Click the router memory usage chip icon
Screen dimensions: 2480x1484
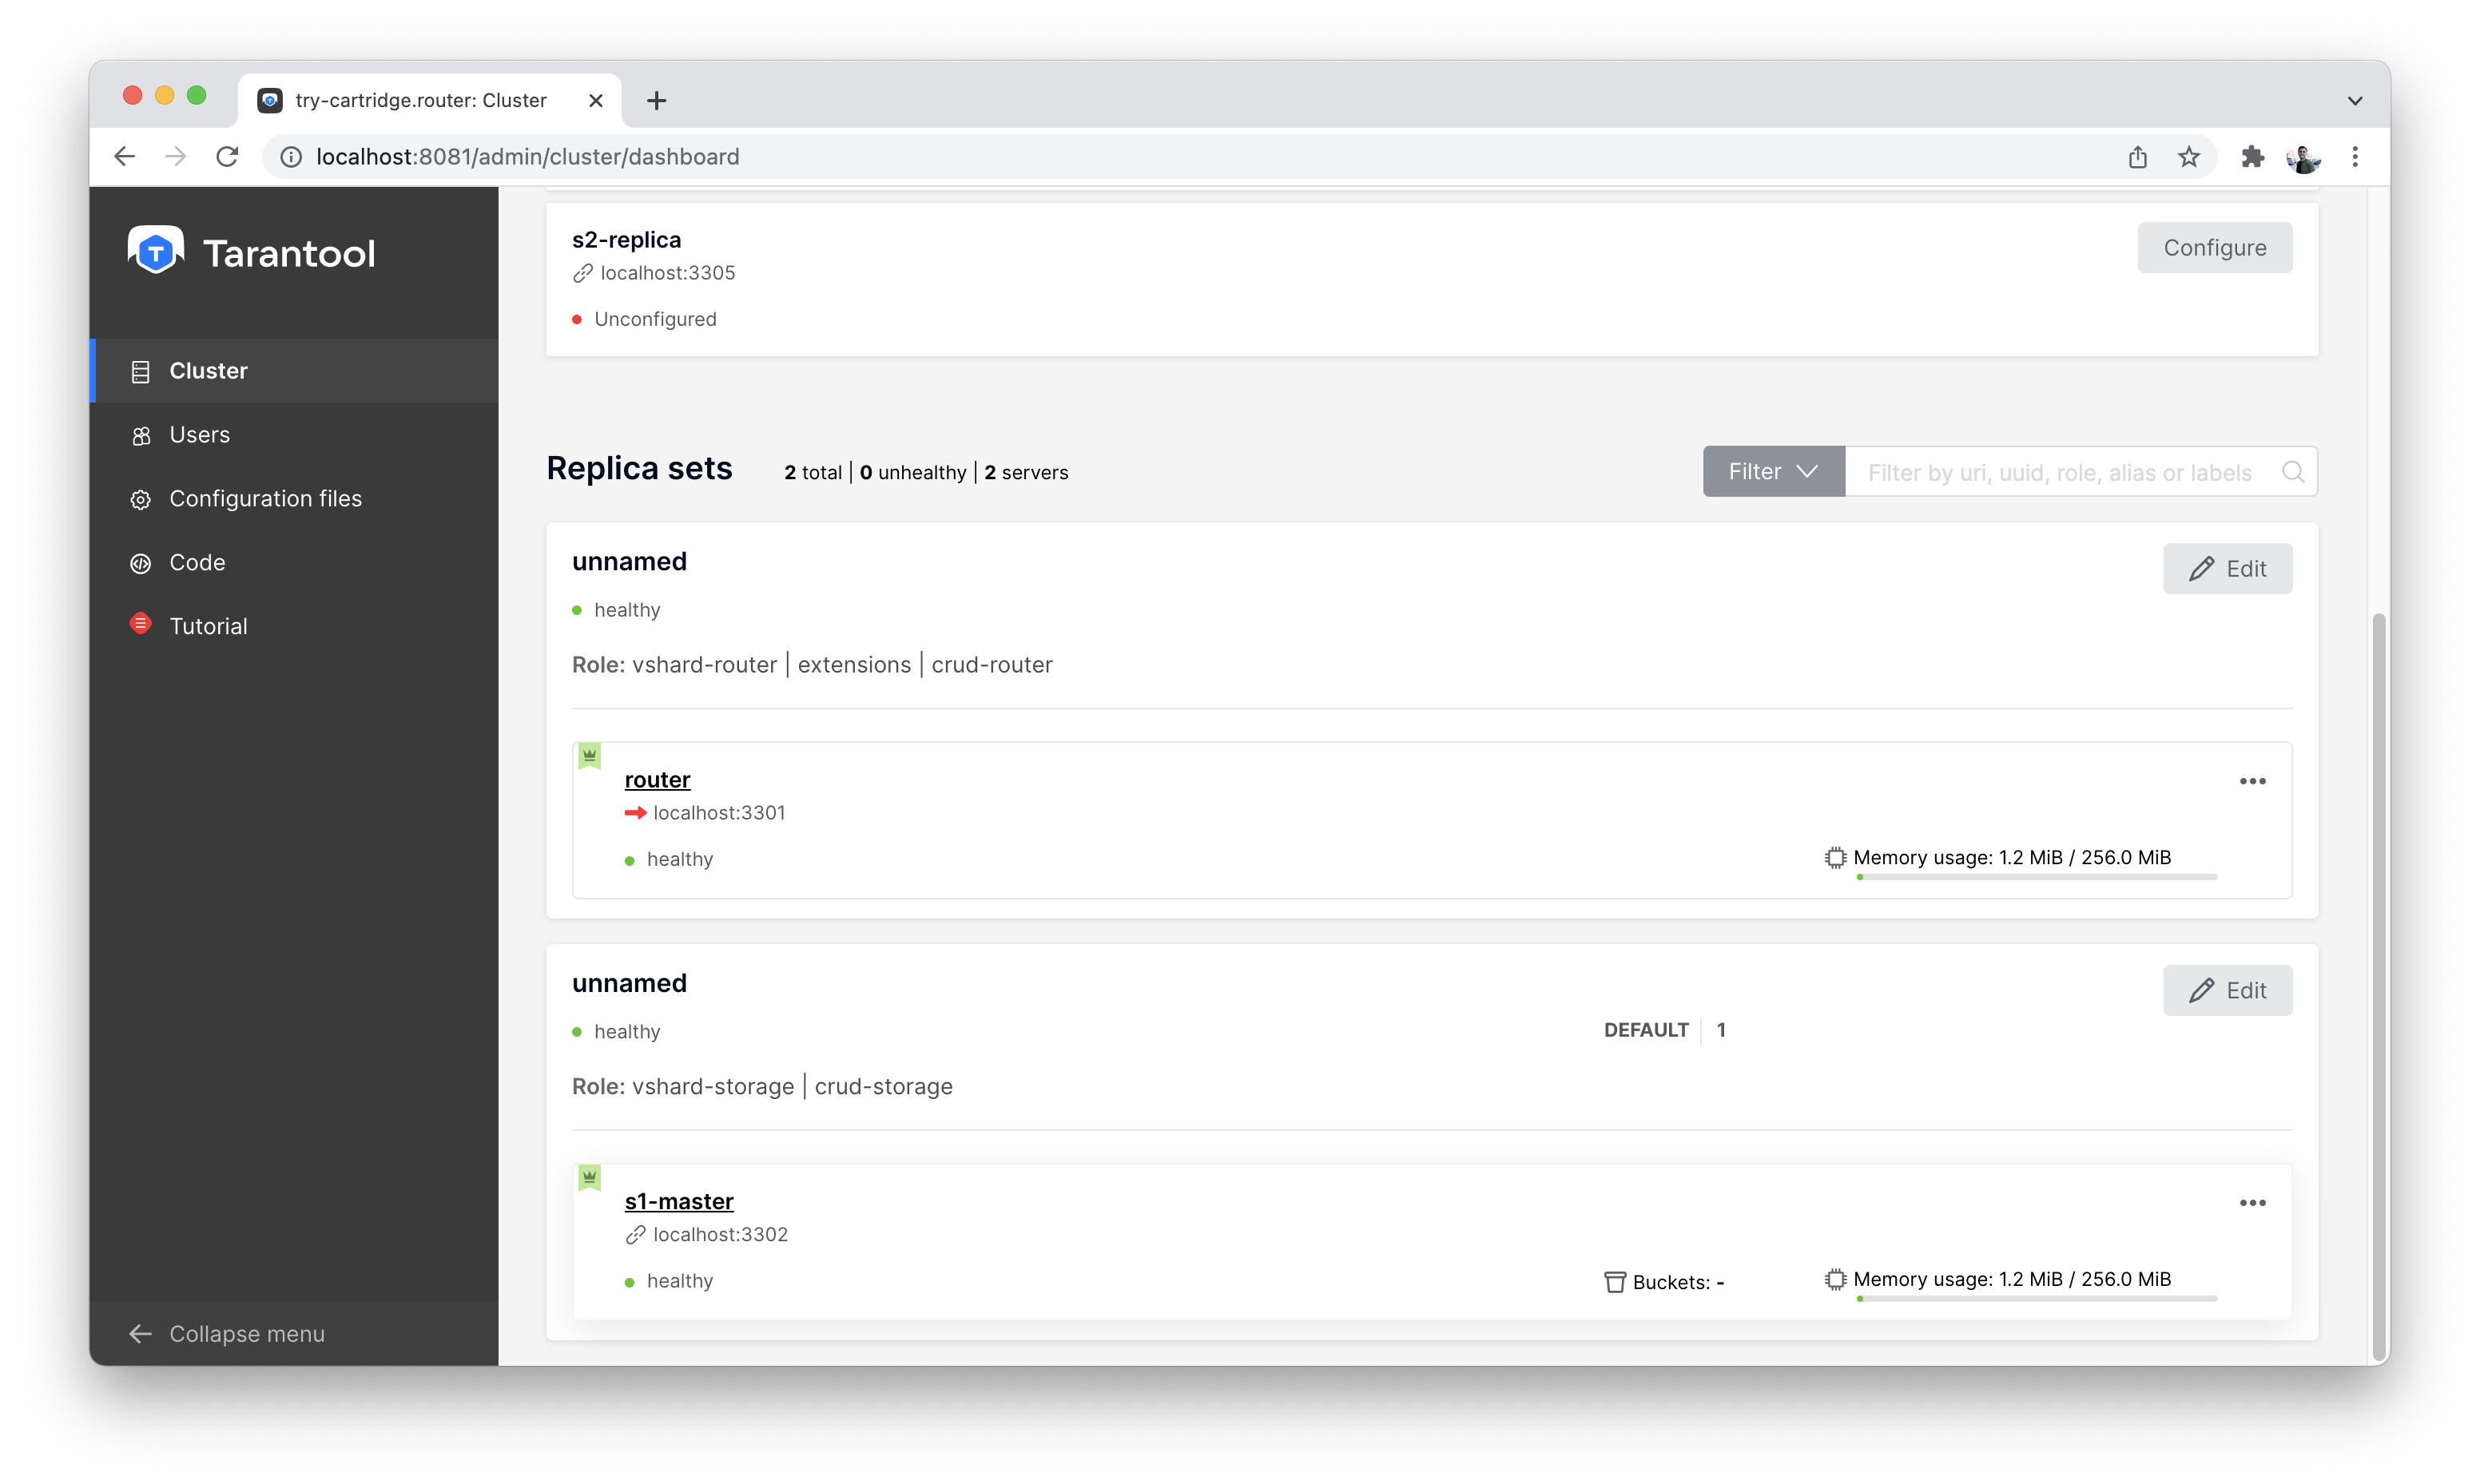tap(1835, 858)
